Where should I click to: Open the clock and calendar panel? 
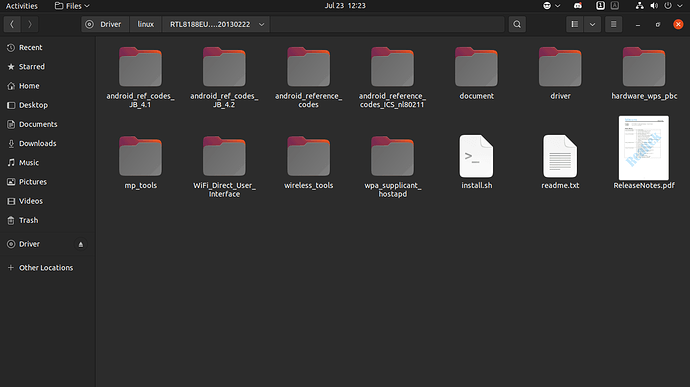tap(345, 6)
